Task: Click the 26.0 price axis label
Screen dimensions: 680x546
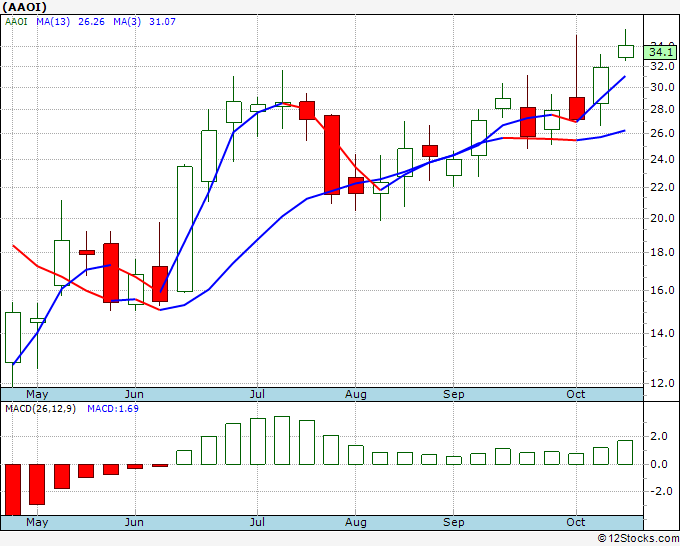Action: pos(662,133)
